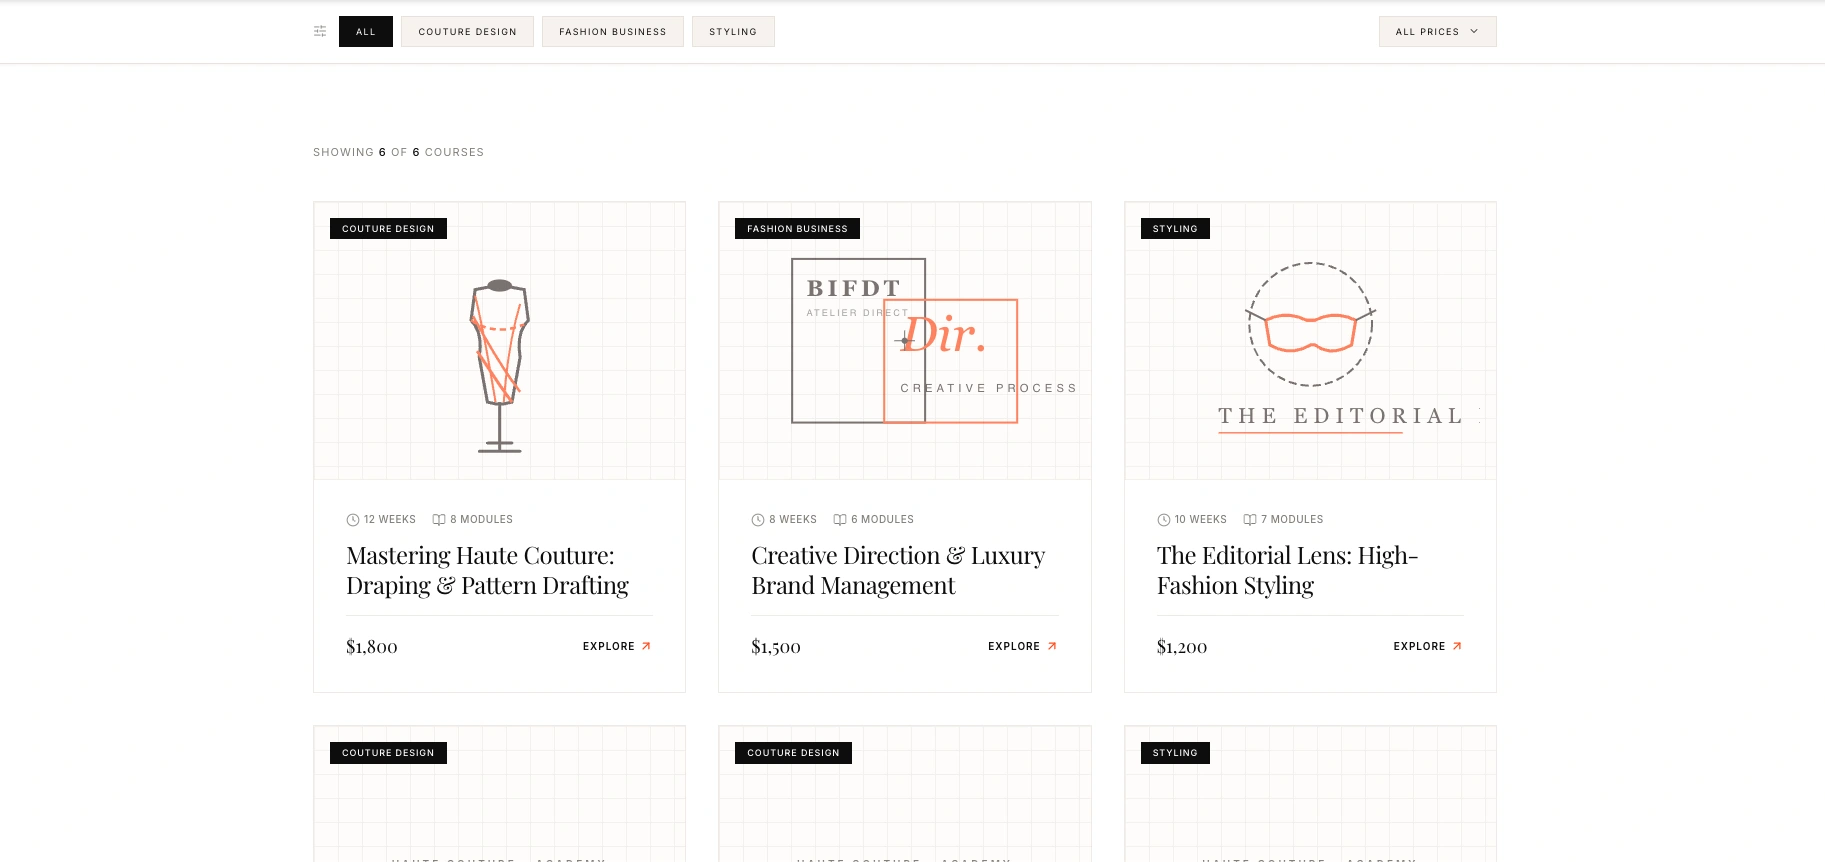Click the $1,800 price text
Screen dimensions: 1825x862
[372, 647]
